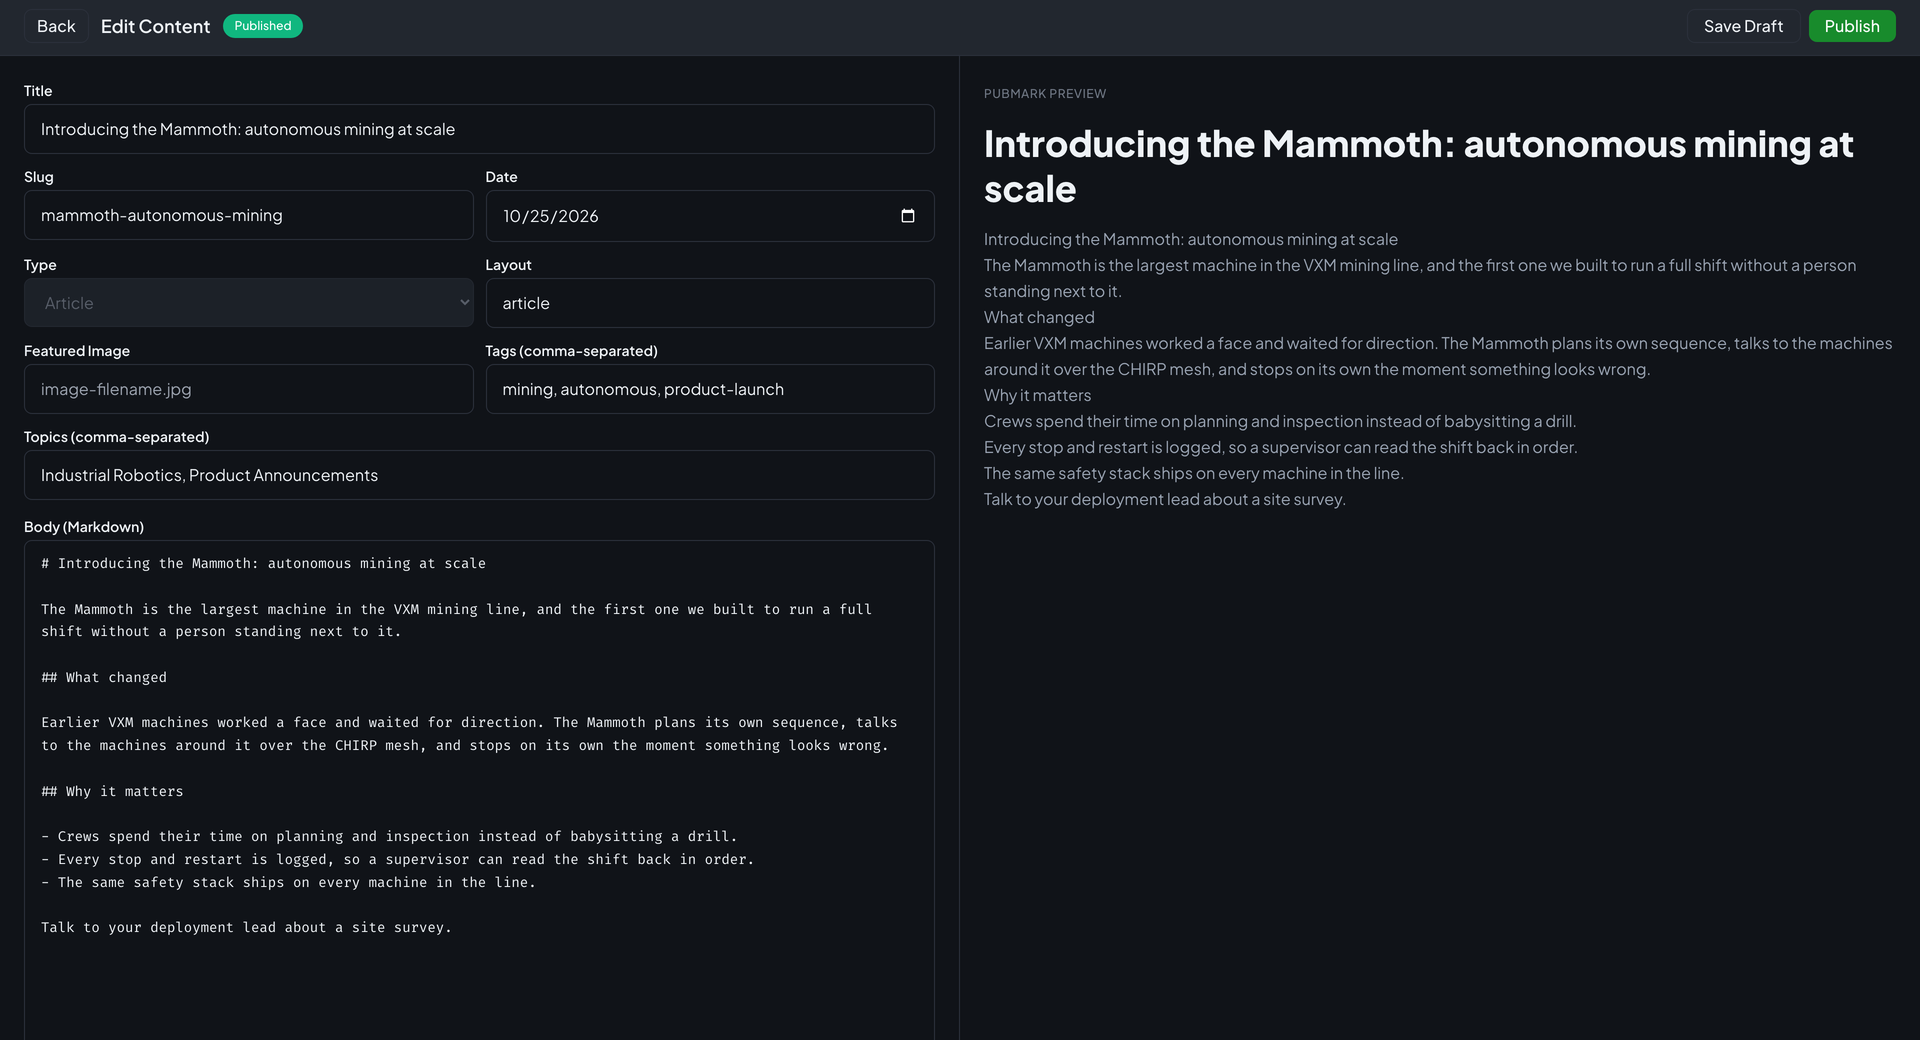Image resolution: width=1920 pixels, height=1040 pixels.
Task: Click 'Talk to your deployment lead' preview line
Action: click(x=1164, y=499)
